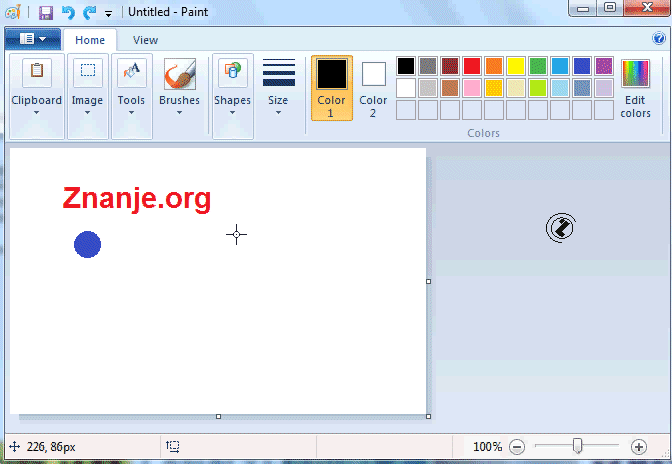Select Color 1 foreground swatch
The width and height of the screenshot is (672, 464).
(331, 88)
